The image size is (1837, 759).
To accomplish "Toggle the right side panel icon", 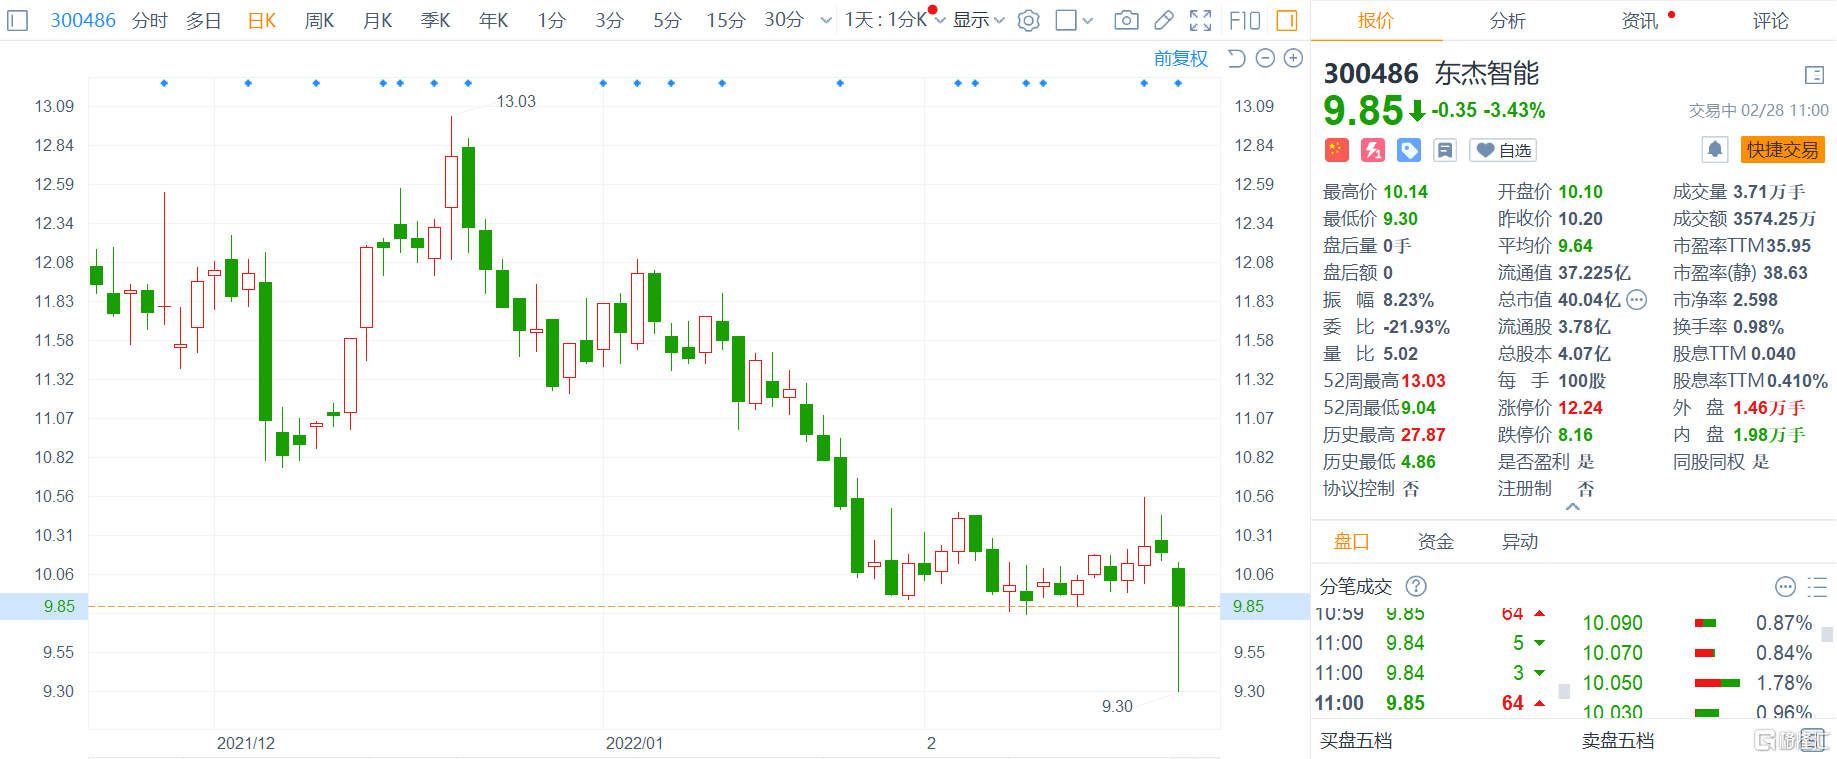I will click(x=1287, y=20).
